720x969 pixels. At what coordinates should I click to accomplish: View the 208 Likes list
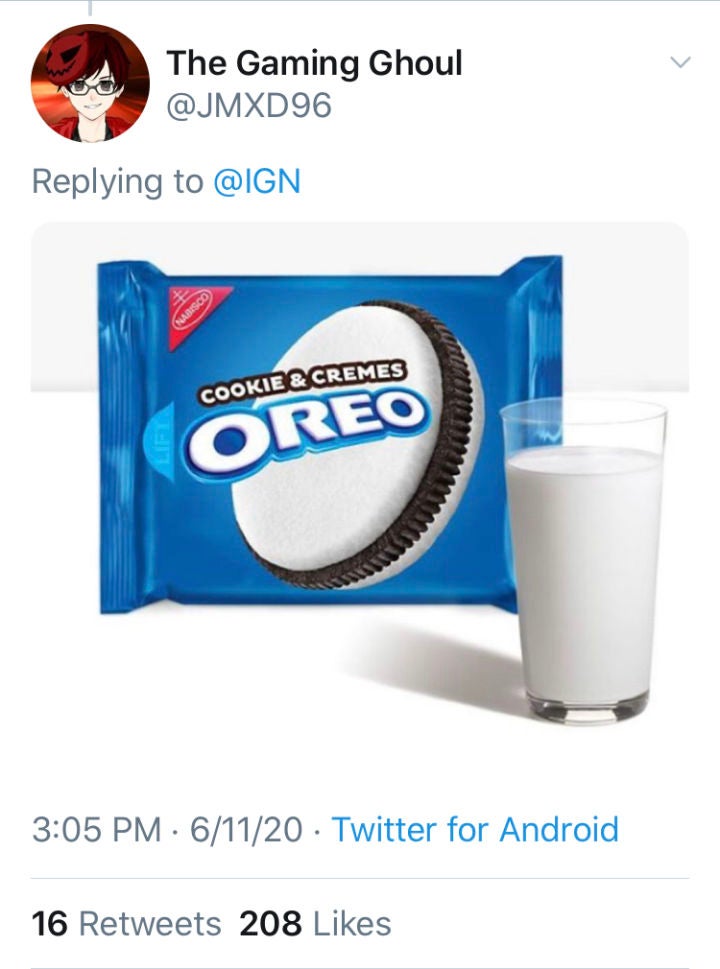click(x=315, y=923)
